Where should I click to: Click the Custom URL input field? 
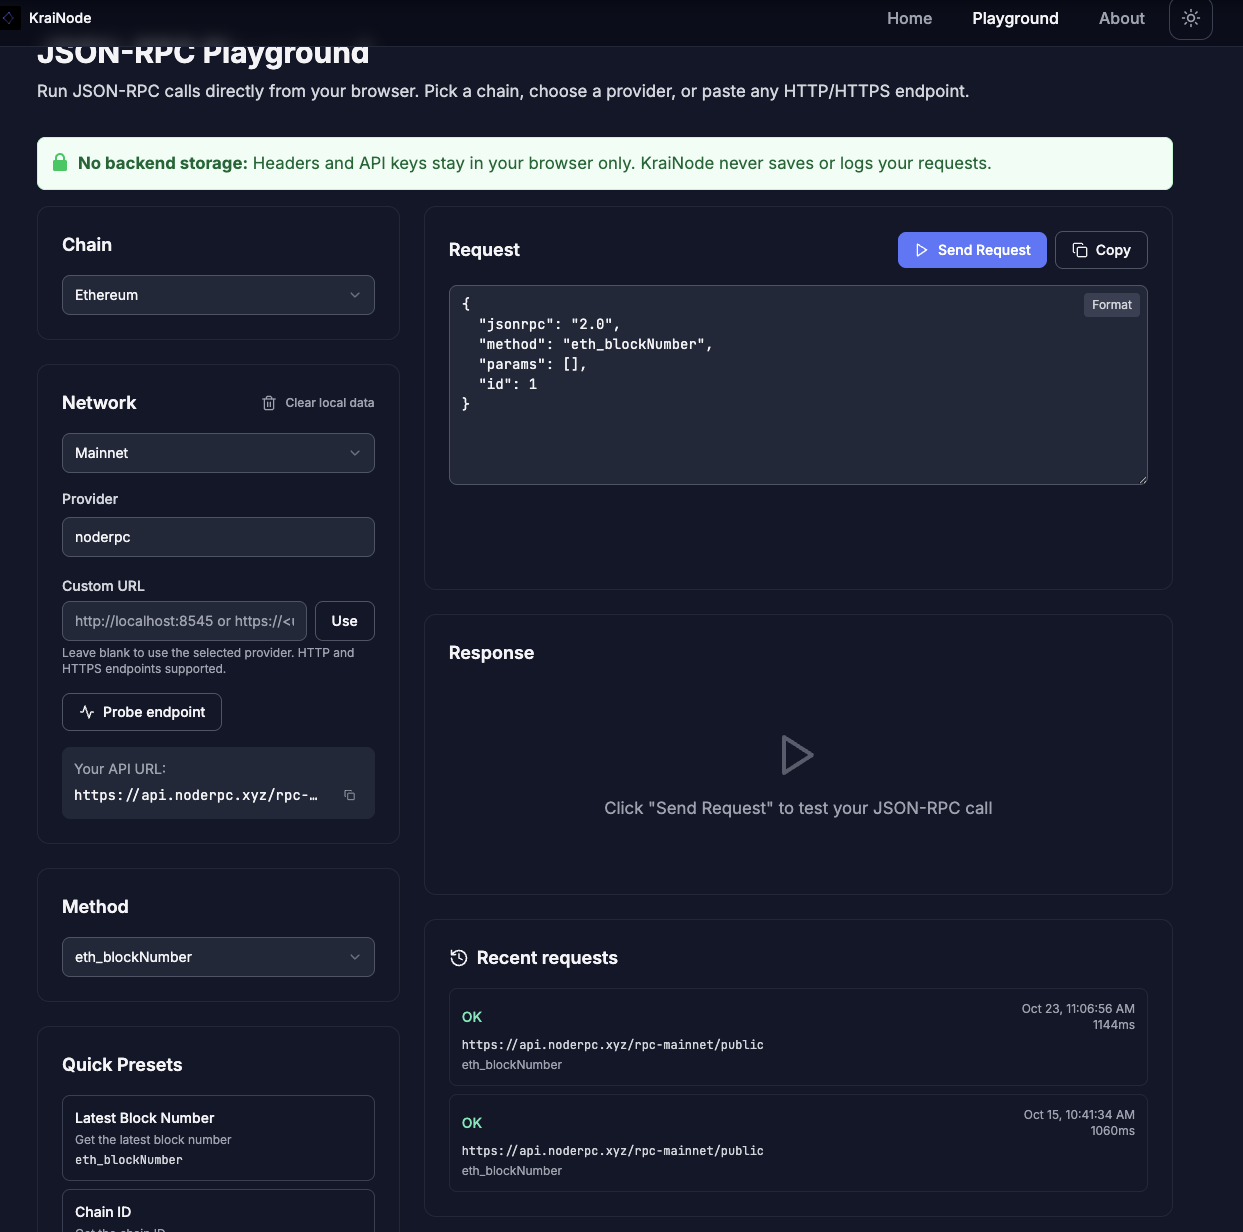pyautogui.click(x=184, y=621)
